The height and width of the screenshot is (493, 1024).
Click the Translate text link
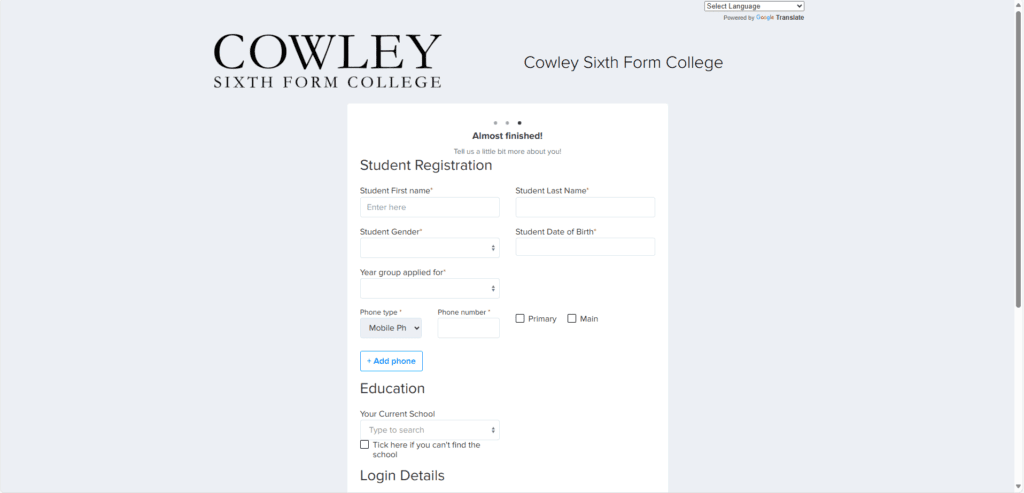coord(790,18)
